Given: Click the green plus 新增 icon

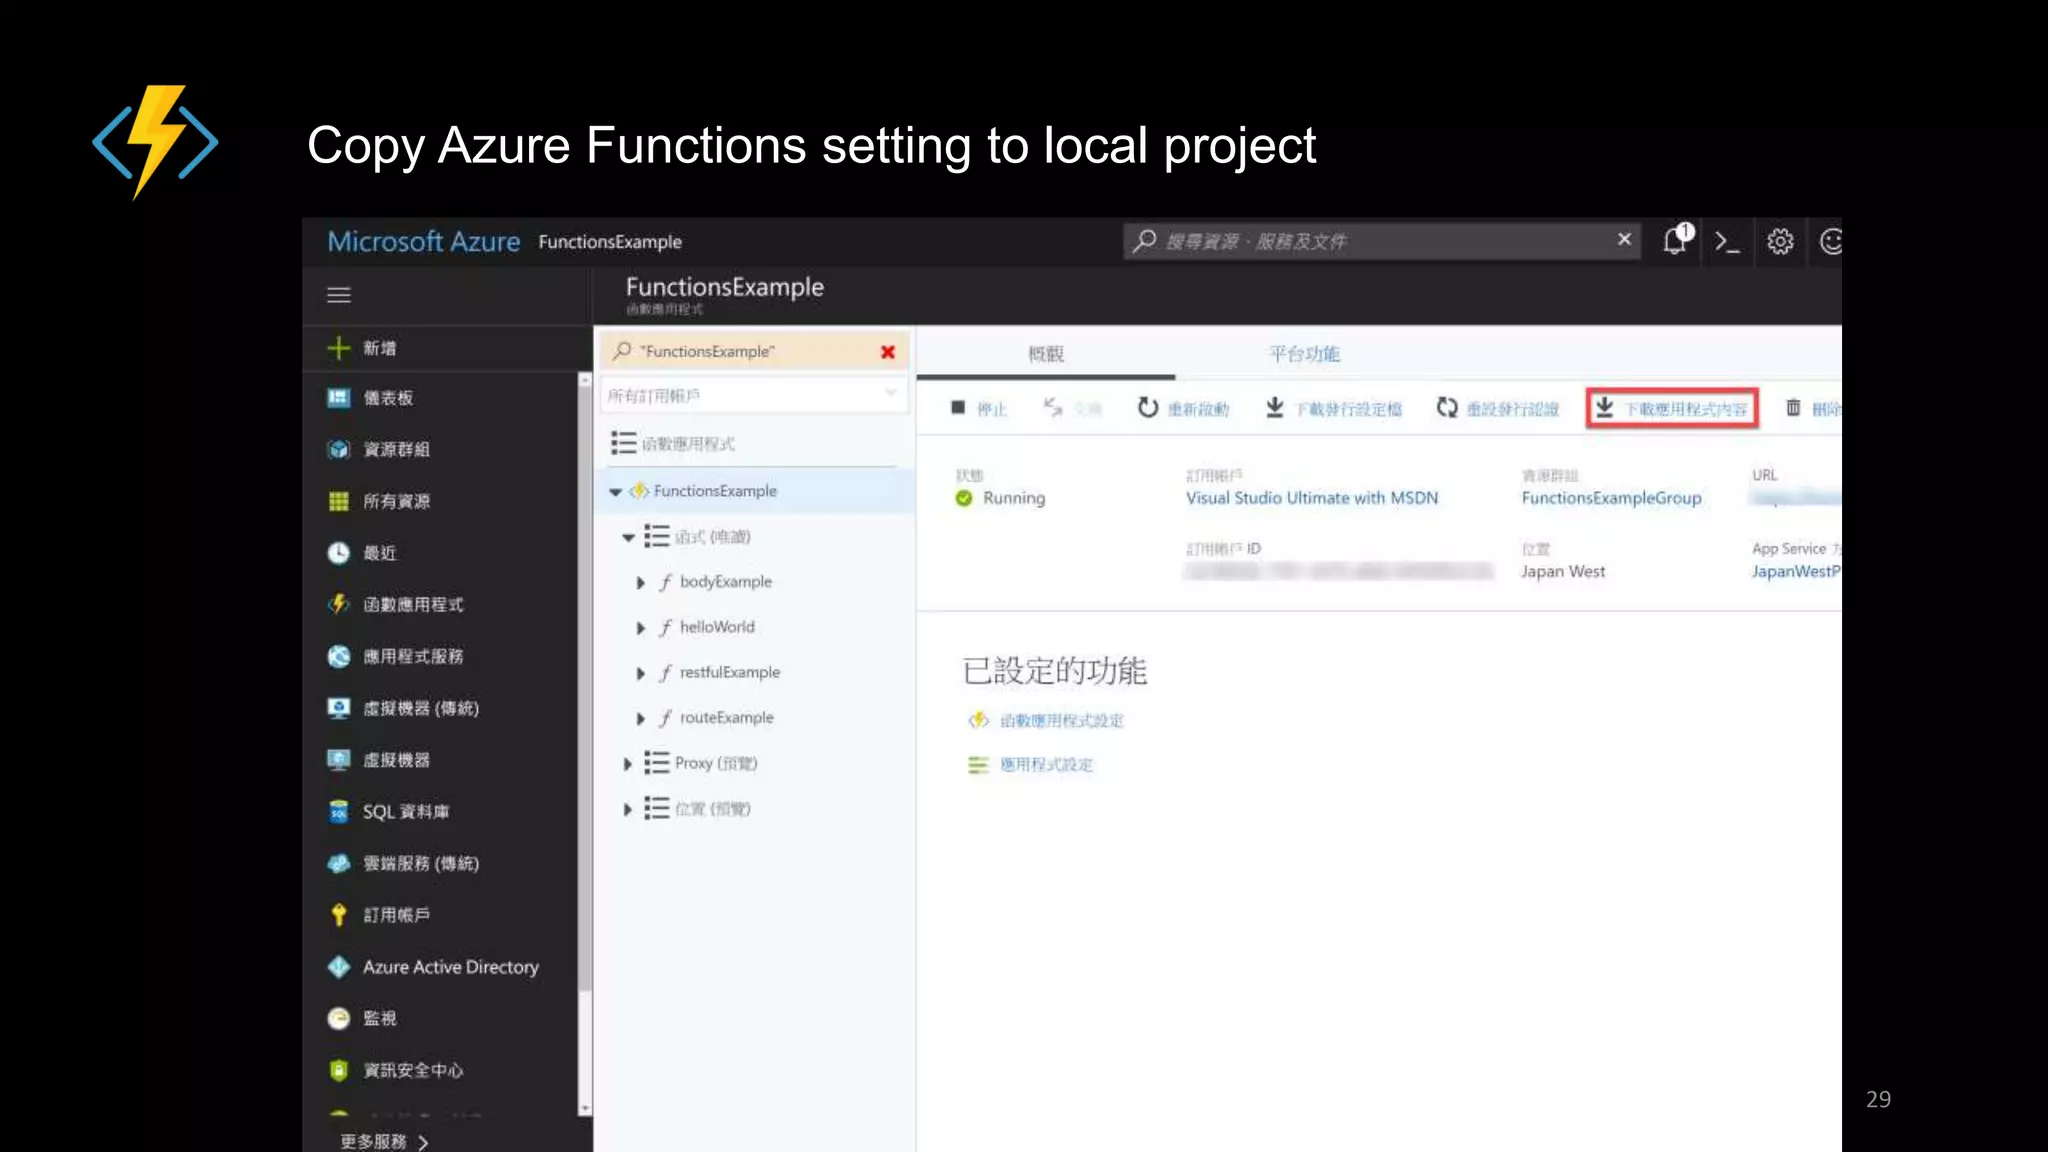Looking at the screenshot, I should click(339, 348).
